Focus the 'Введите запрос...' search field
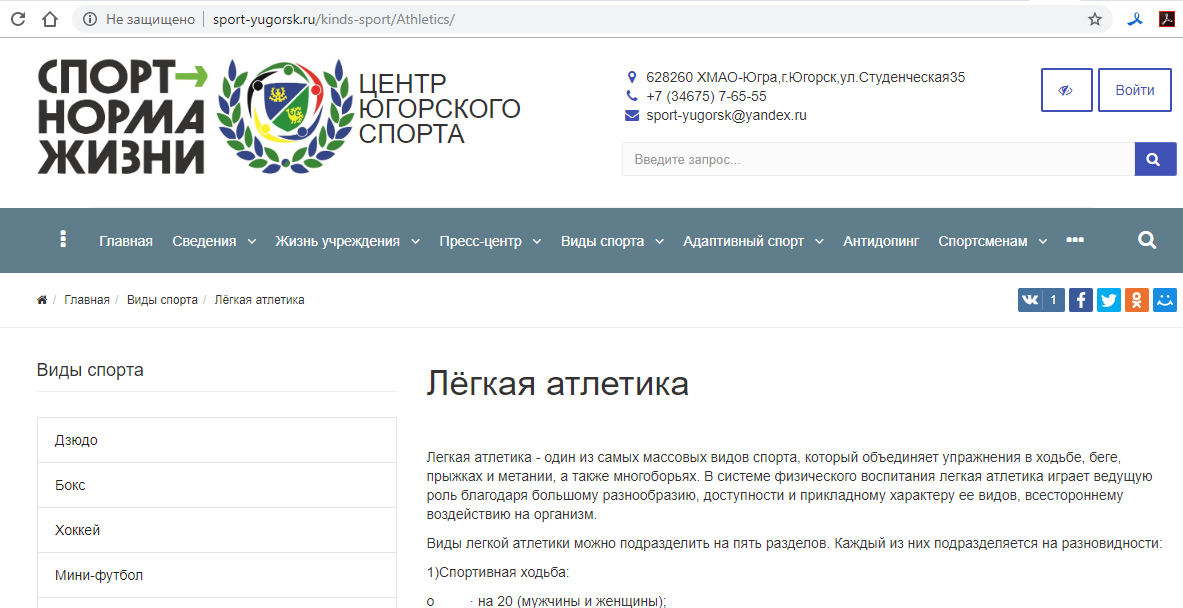This screenshot has height=608, width=1183. click(x=878, y=159)
